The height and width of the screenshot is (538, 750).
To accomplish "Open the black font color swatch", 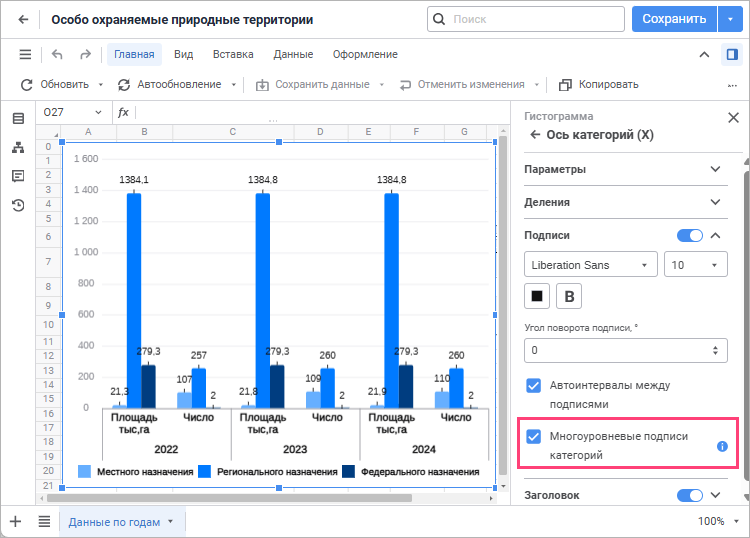I will click(537, 296).
